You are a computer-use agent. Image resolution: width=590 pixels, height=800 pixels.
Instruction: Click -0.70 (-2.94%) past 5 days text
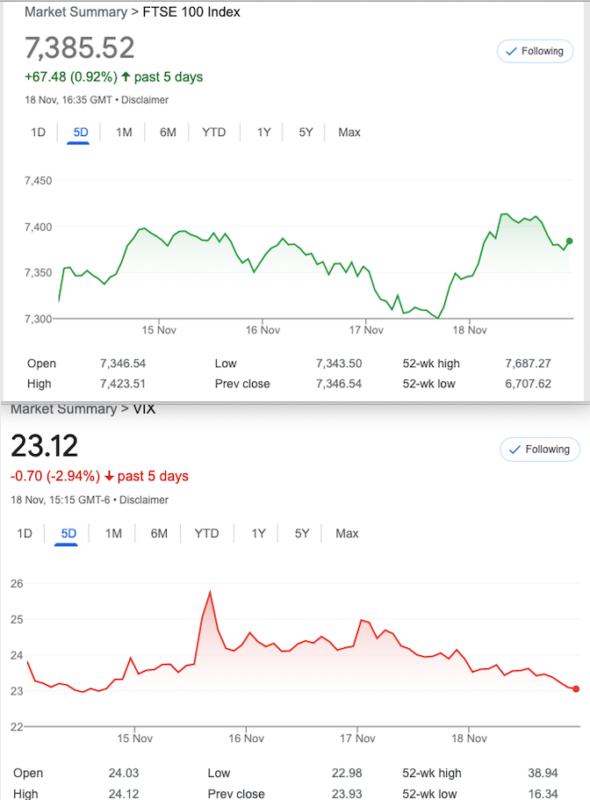pos(100,476)
